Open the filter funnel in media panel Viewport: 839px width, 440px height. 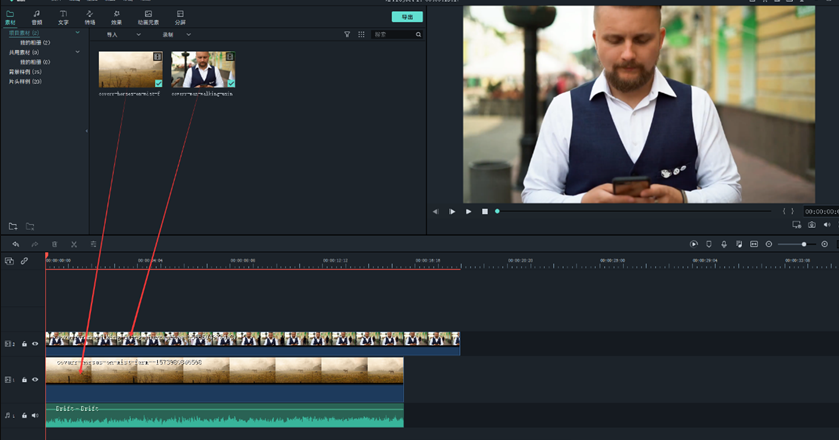347,34
